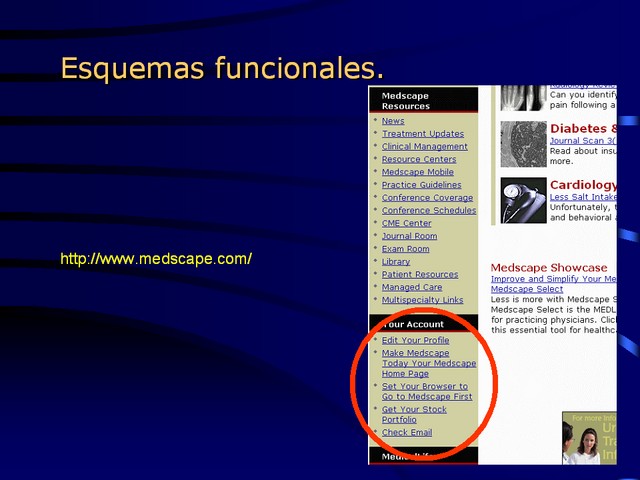The height and width of the screenshot is (480, 640).
Task: Visit the CME Center link
Action: 407,223
